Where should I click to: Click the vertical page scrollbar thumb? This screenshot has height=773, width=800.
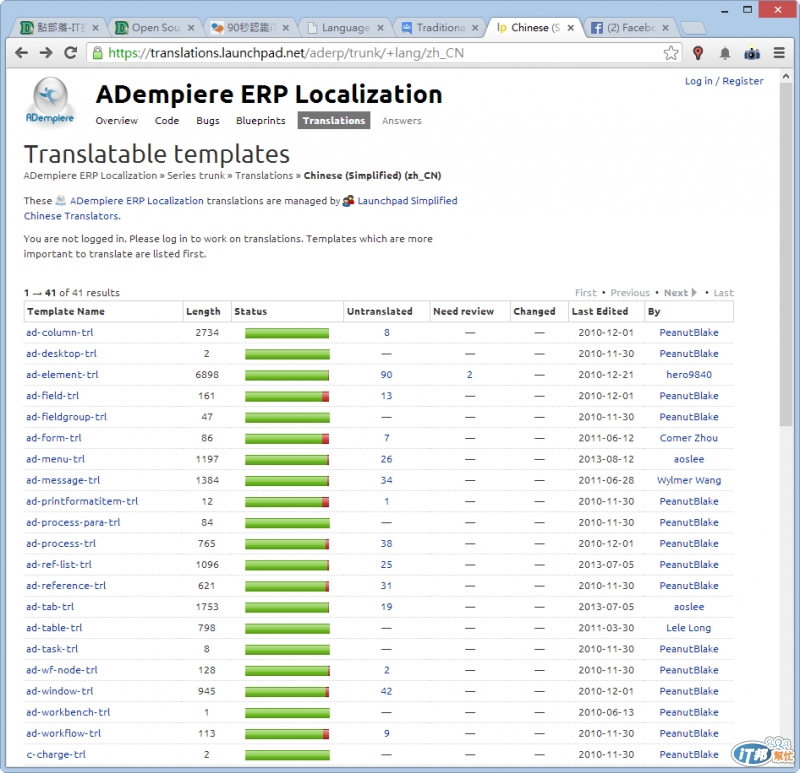tap(786, 255)
